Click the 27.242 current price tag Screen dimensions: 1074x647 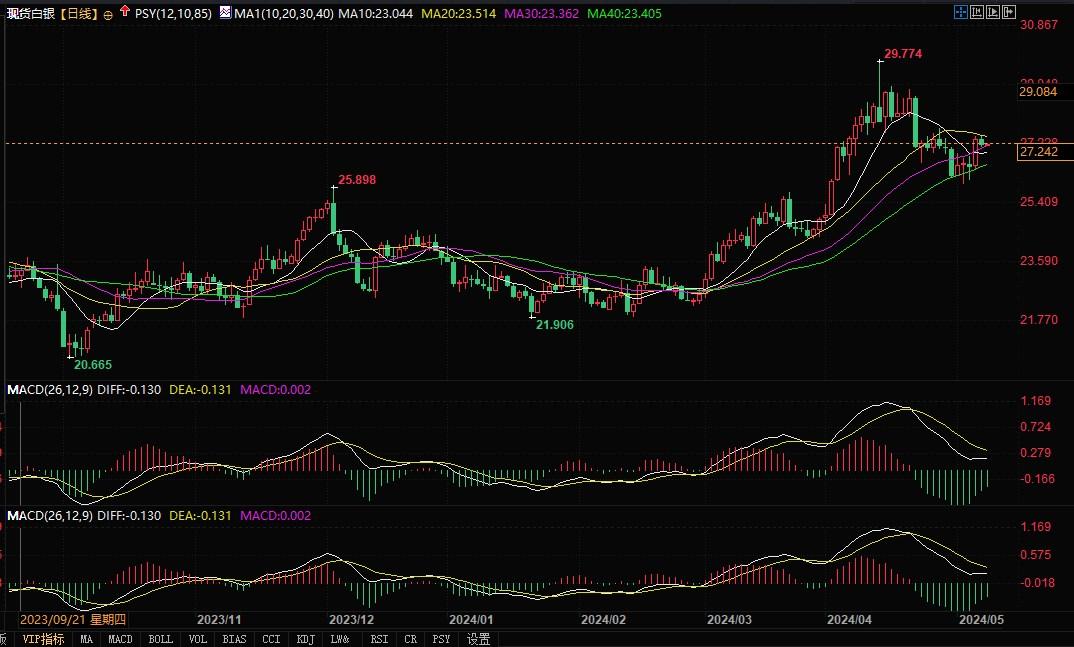1038,152
